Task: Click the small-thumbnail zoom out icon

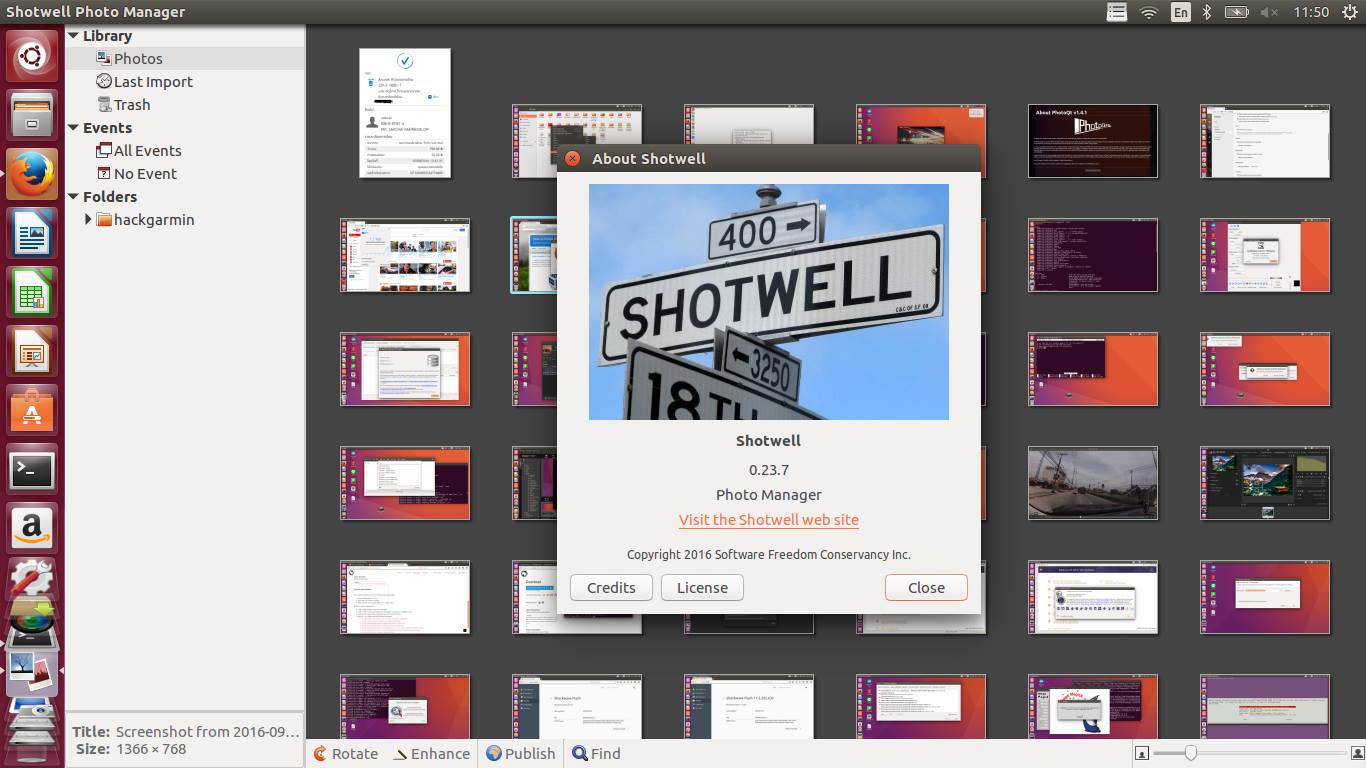Action: [1142, 753]
